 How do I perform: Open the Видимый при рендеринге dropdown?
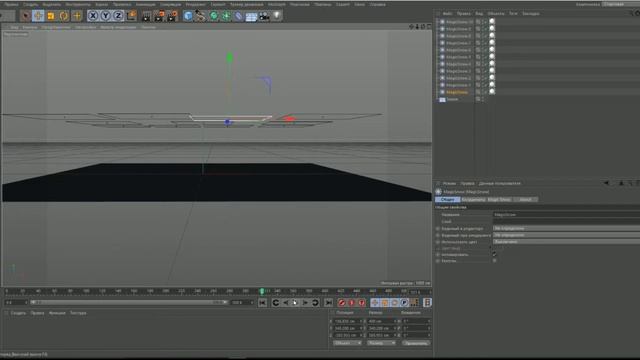point(566,235)
